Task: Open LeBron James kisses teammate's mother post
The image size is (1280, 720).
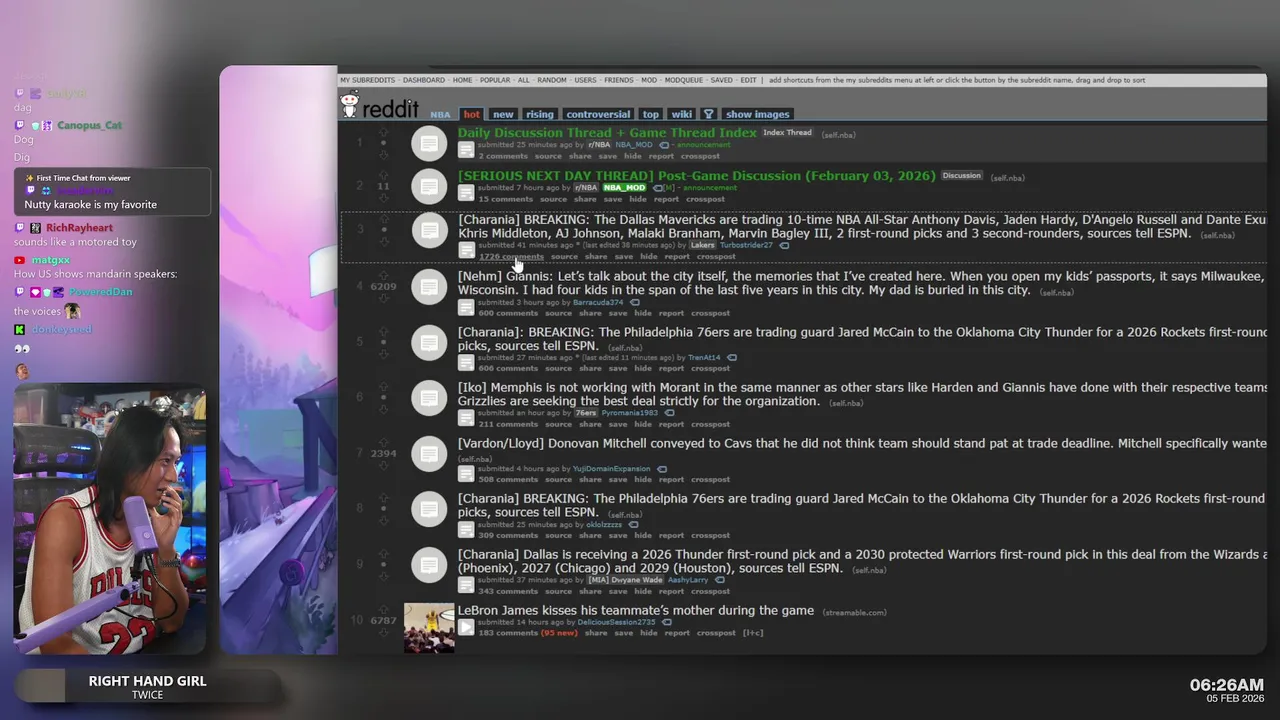Action: (636, 610)
